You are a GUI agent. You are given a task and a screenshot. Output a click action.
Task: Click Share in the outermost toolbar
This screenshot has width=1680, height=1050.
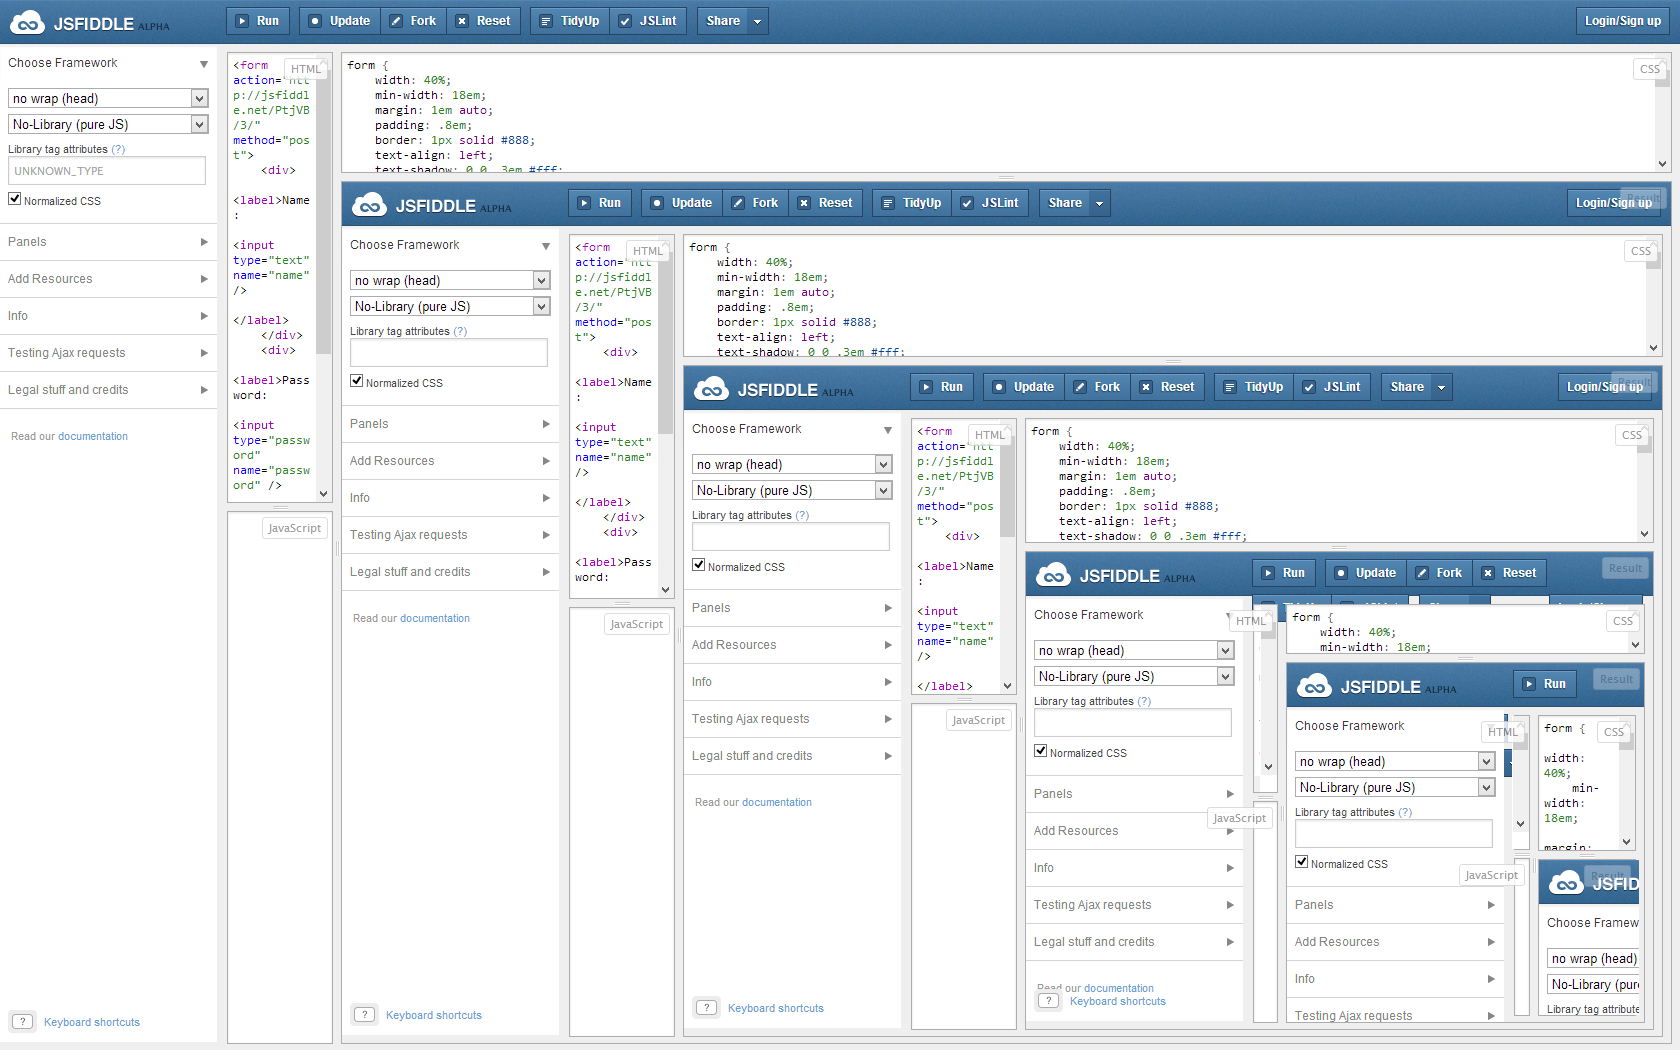pos(723,21)
